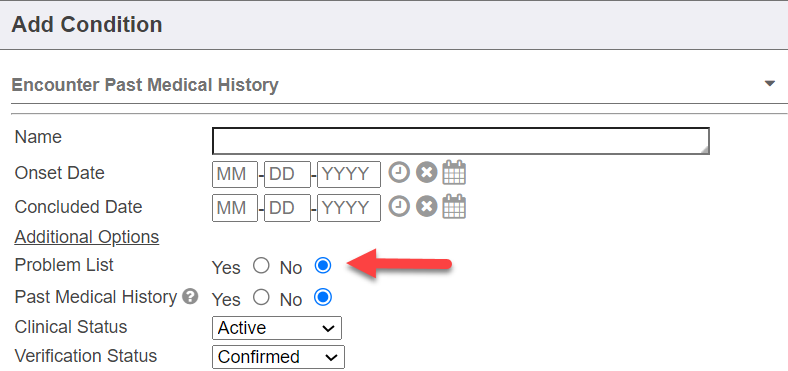Screen dimensions: 788x371
Task: Select Yes for Past Medical History
Action: click(x=261, y=298)
